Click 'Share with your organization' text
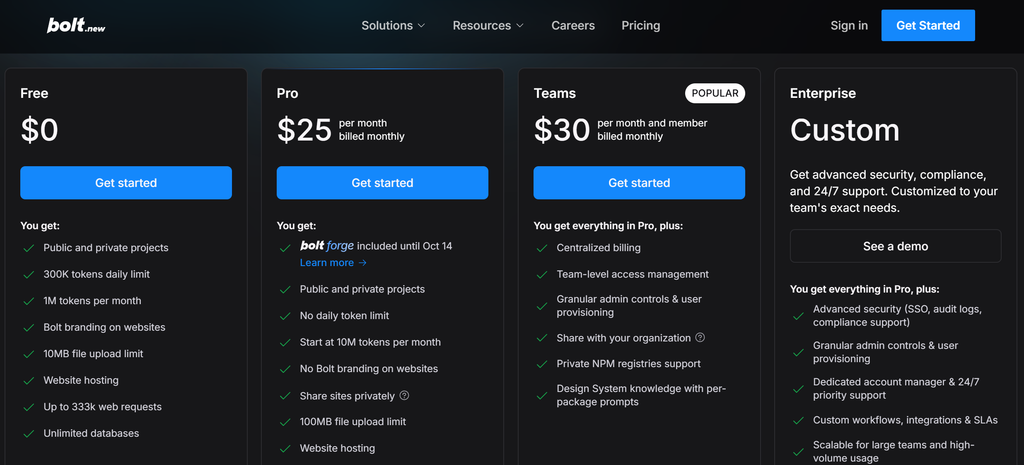The image size is (1024, 465). (624, 338)
